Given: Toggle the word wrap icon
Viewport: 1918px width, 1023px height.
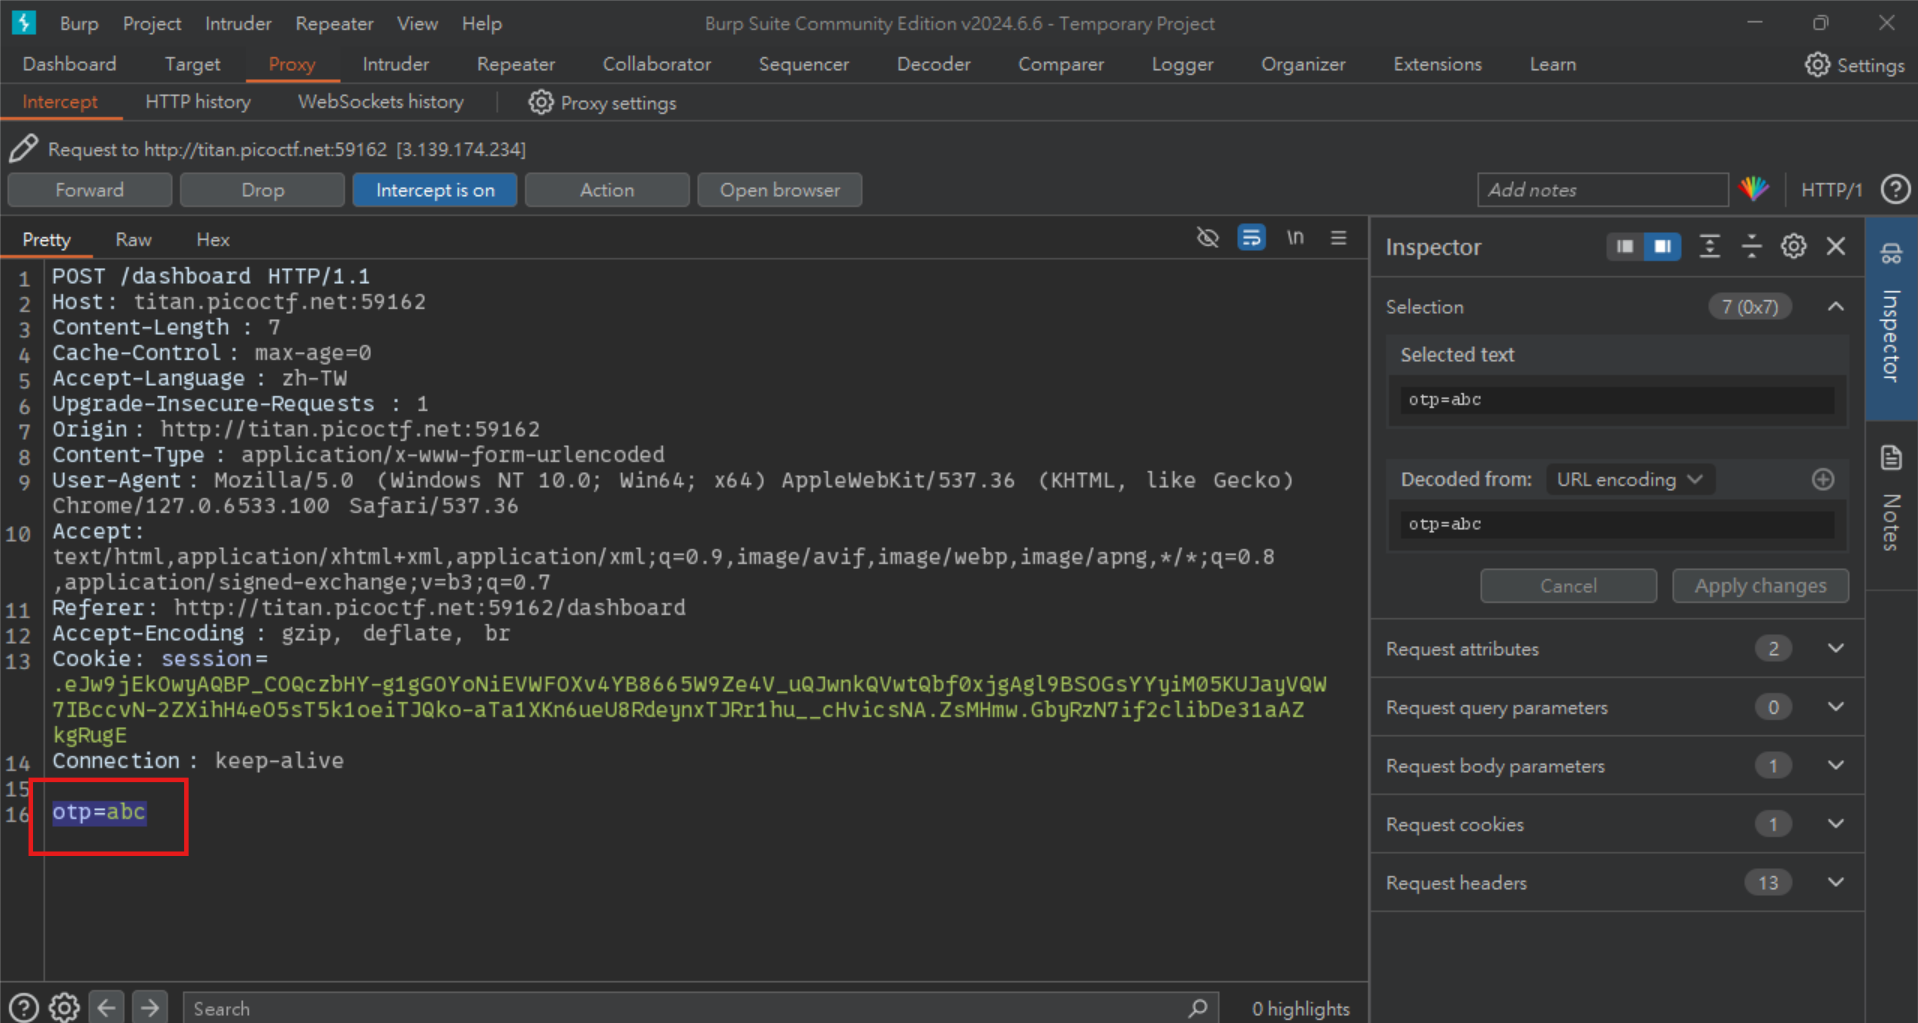Looking at the screenshot, I should click(1251, 238).
